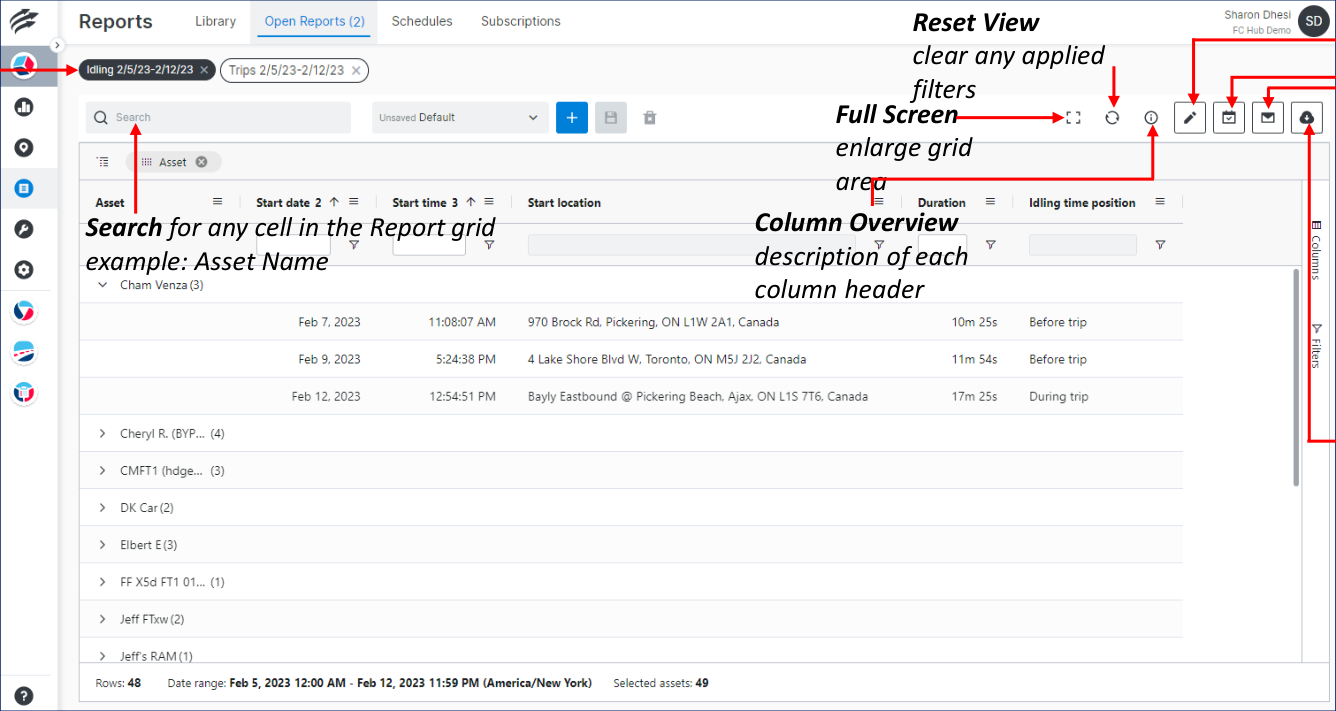Select the pencil edit icon in toolbar
Image resolution: width=1336 pixels, height=711 pixels.
click(1189, 117)
